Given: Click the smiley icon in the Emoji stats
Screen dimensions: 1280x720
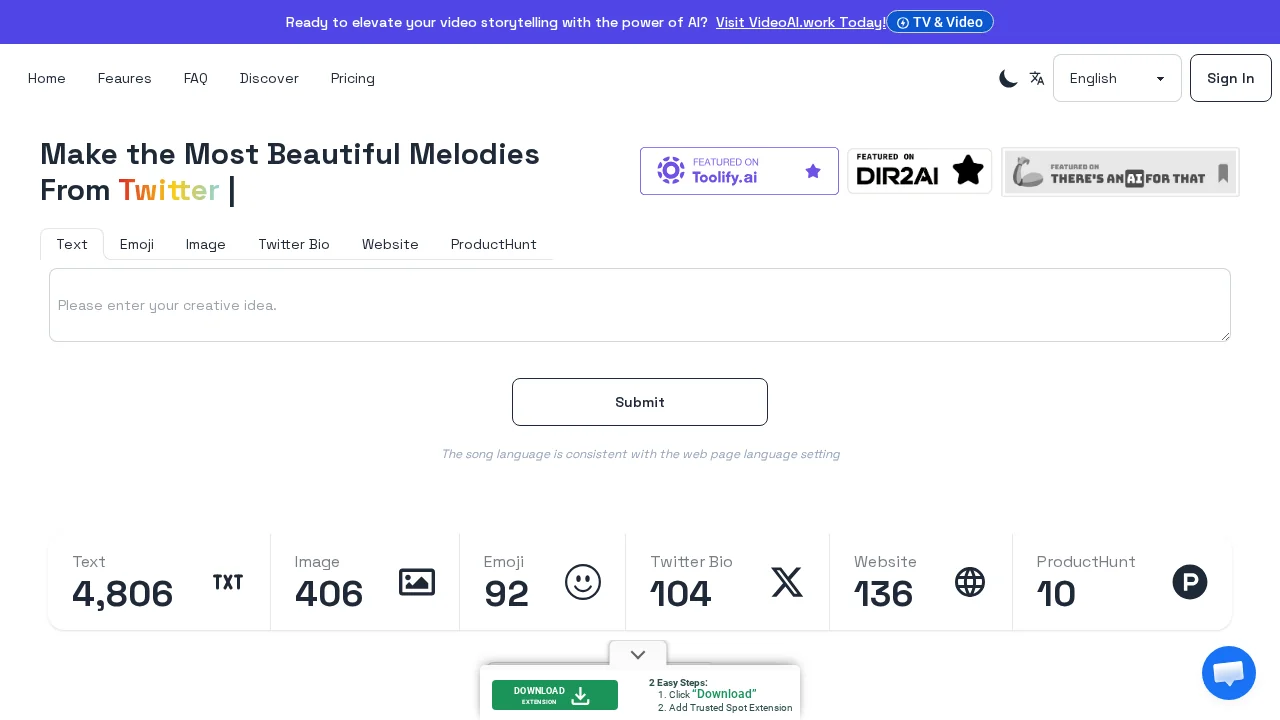Looking at the screenshot, I should 583,582.
